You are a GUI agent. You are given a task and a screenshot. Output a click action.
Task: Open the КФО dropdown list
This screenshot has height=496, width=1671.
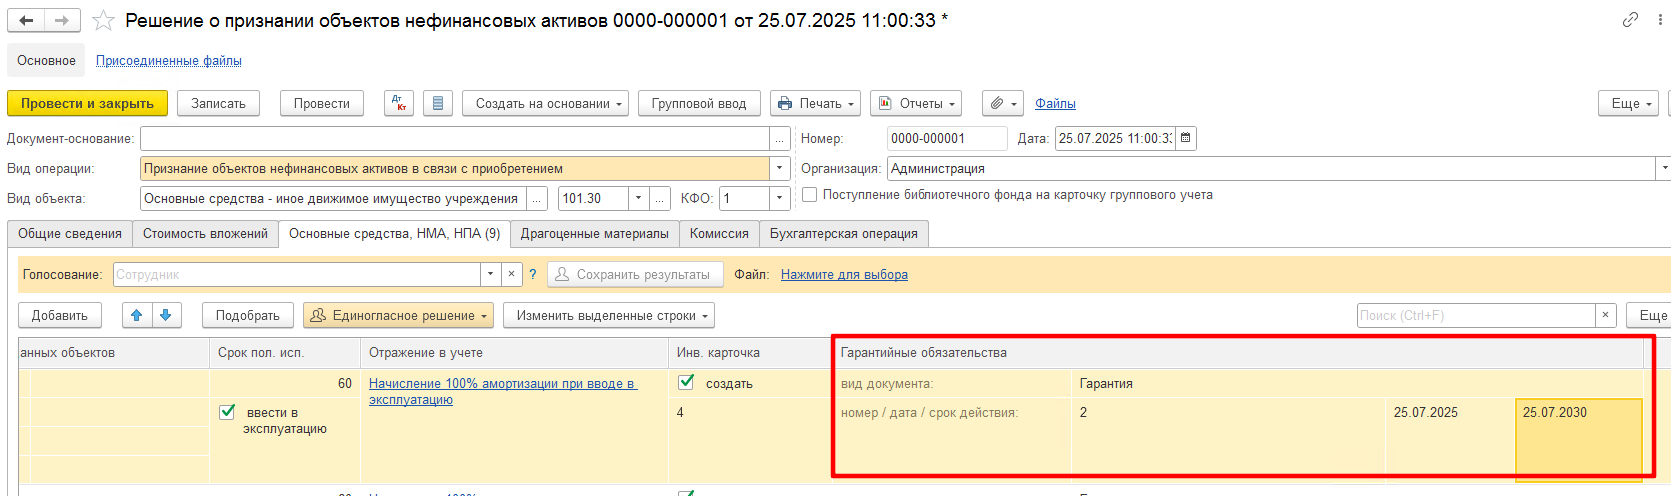pos(780,198)
